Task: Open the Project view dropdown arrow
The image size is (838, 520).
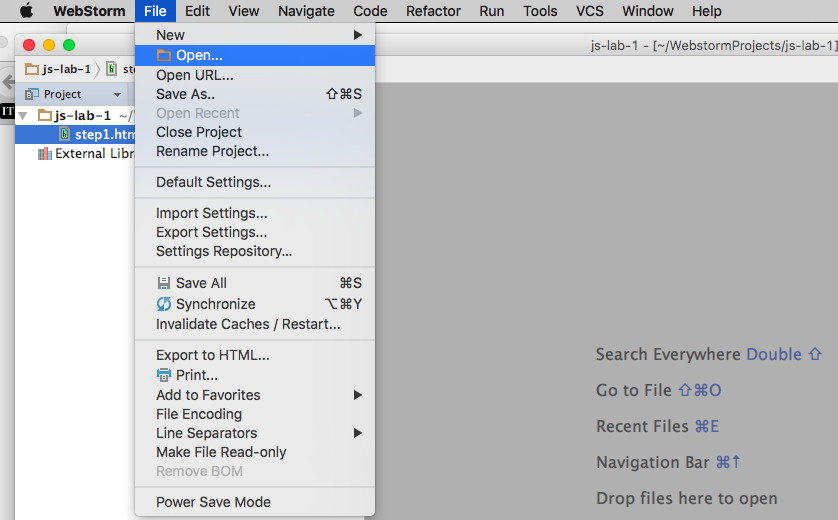Action: [117, 94]
